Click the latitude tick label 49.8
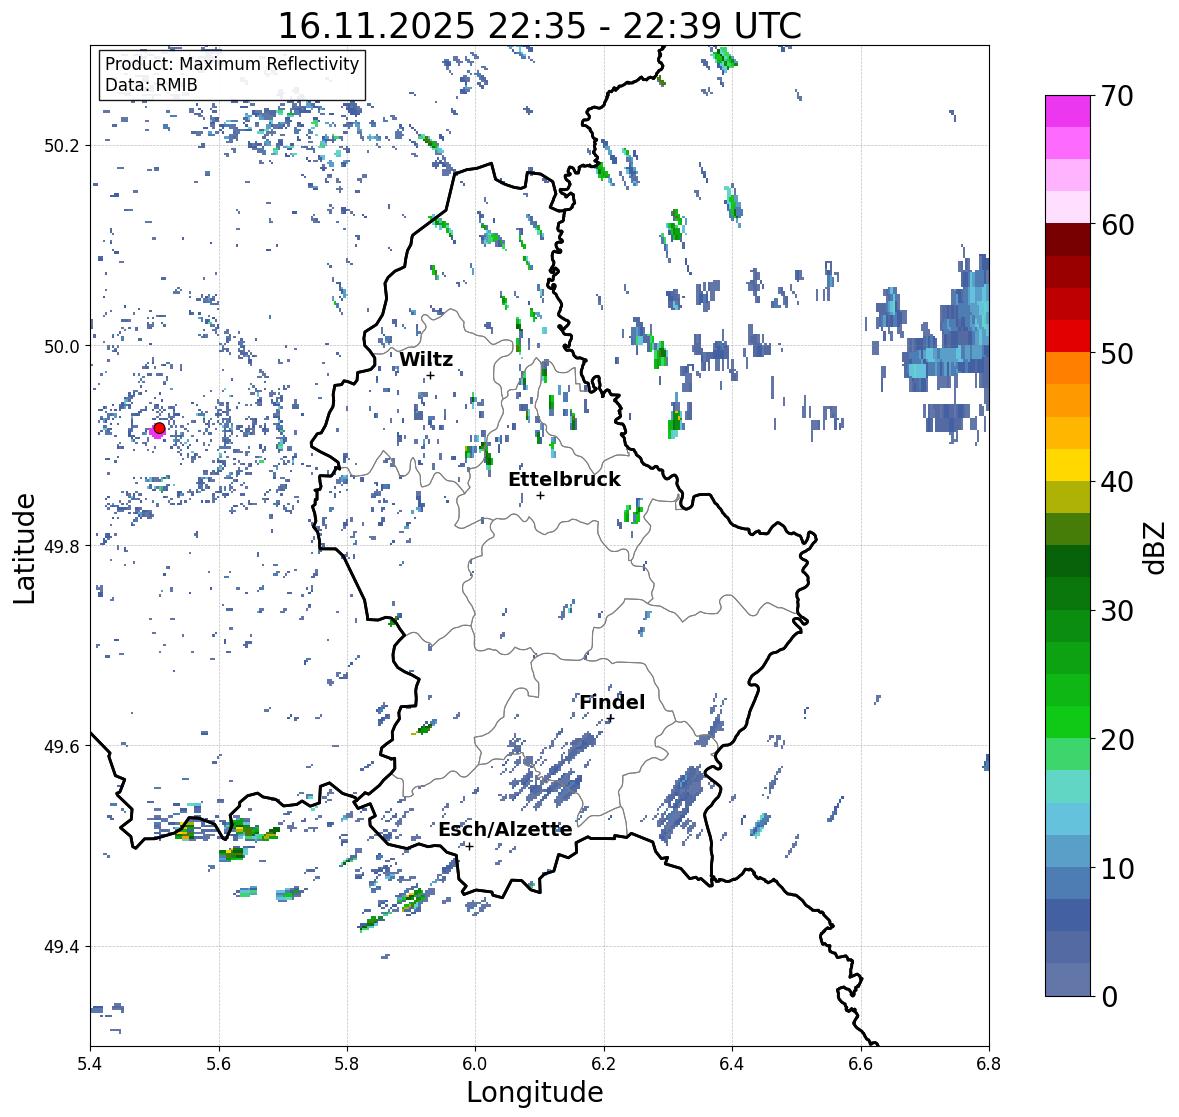1179x1117 pixels. click(x=62, y=546)
